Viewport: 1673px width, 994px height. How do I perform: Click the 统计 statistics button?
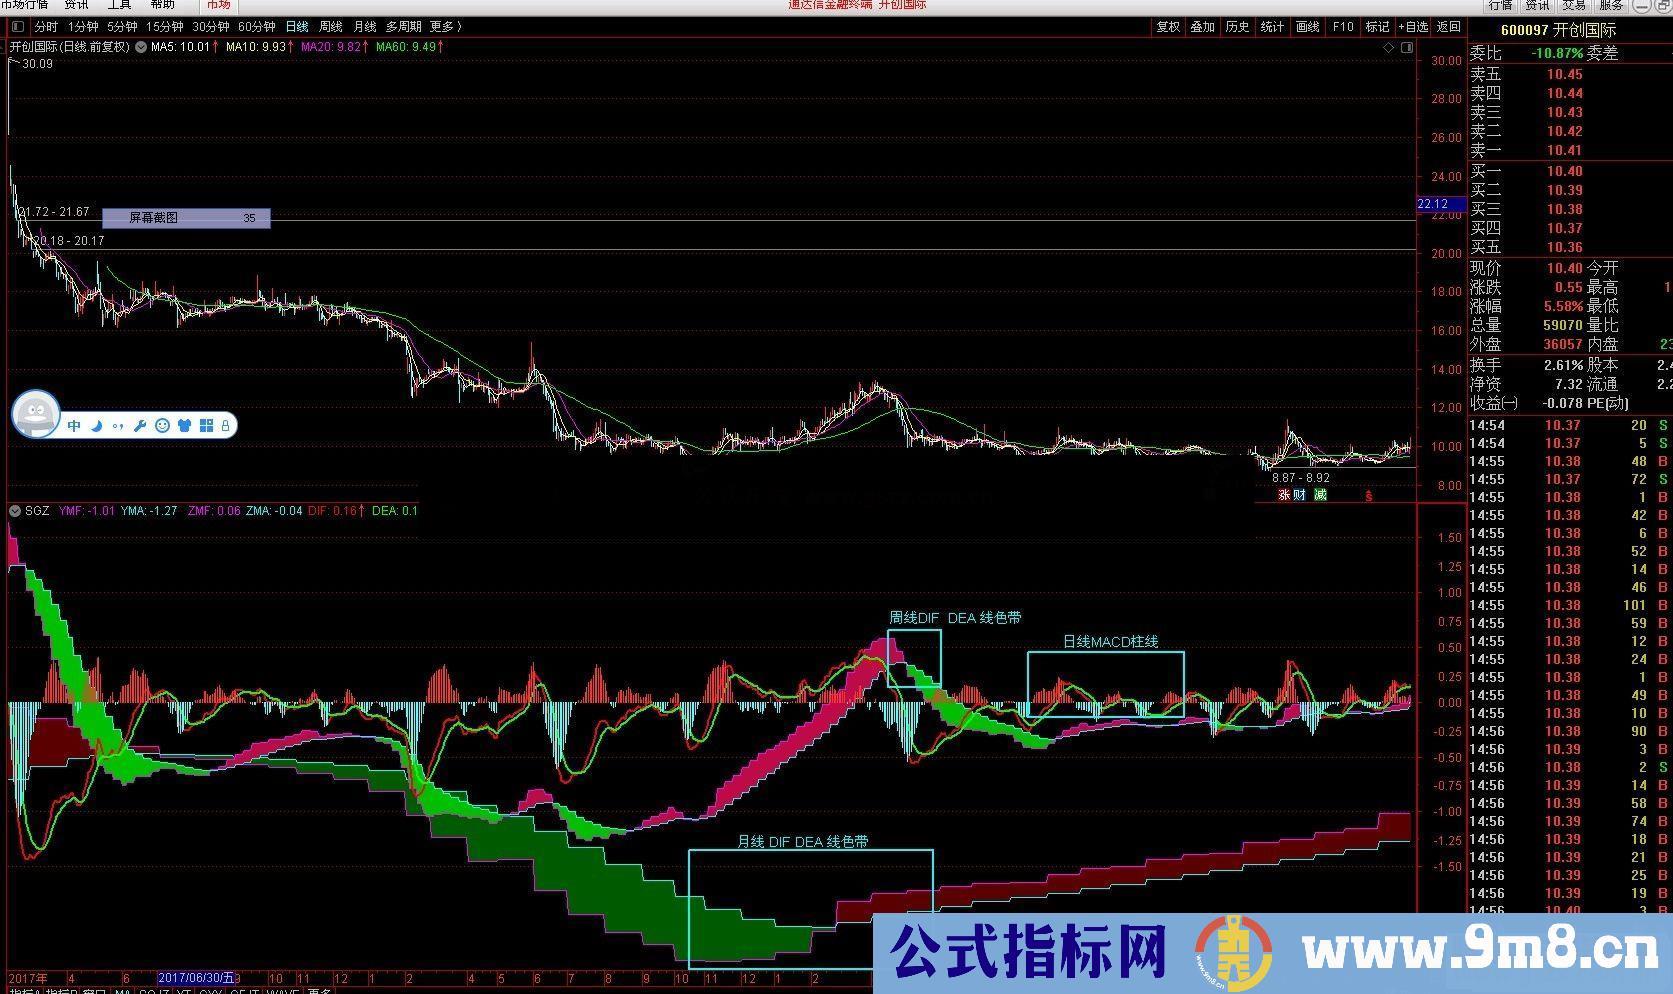pyautogui.click(x=1273, y=27)
